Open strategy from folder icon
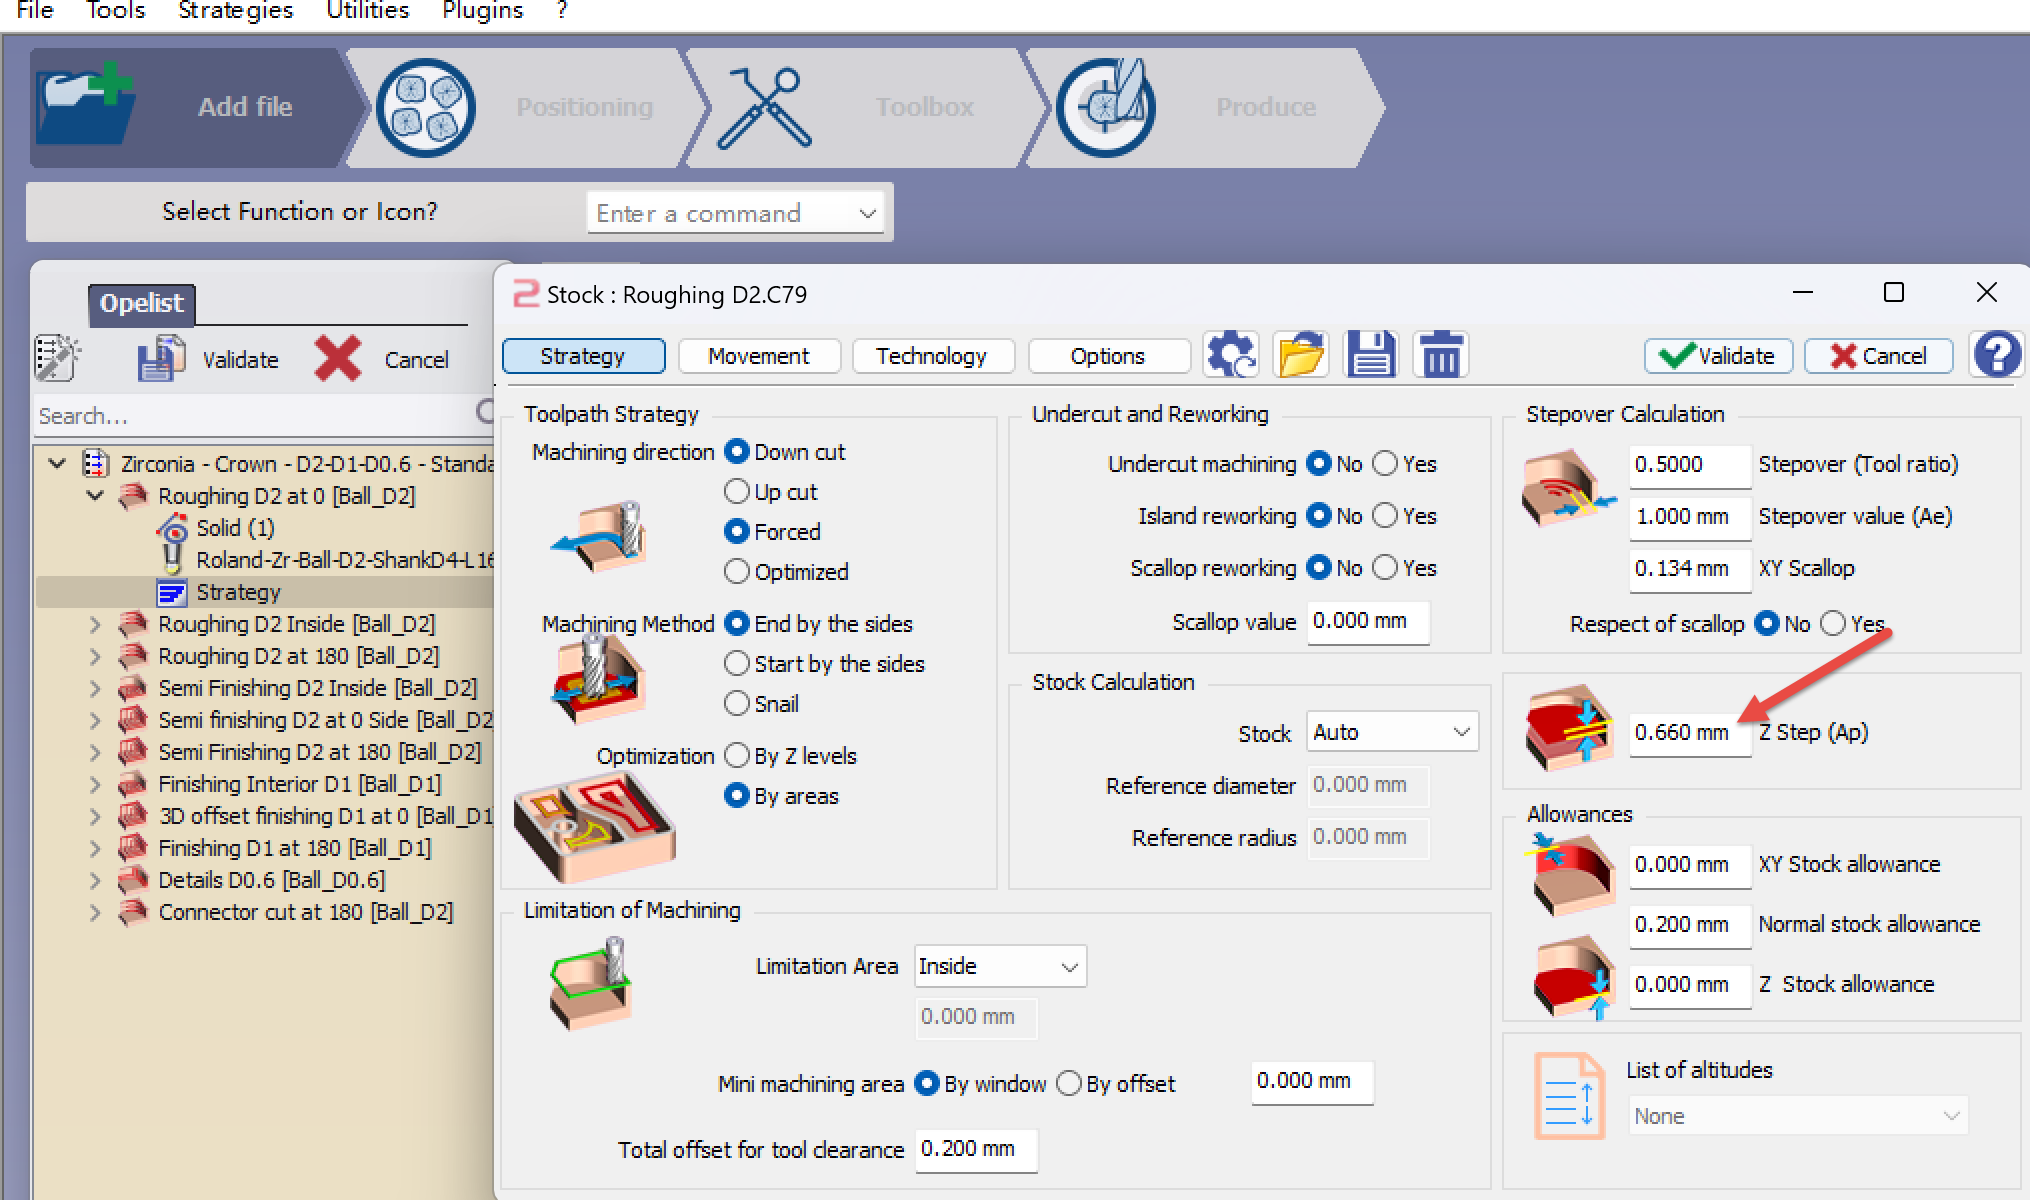Viewport: 2030px width, 1200px height. (x=1301, y=355)
